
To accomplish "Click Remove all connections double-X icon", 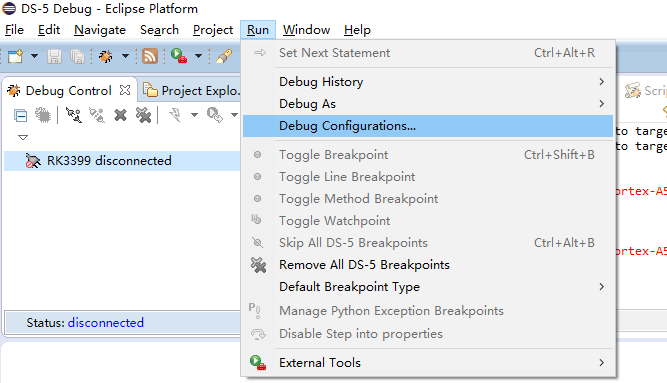I will [x=144, y=115].
